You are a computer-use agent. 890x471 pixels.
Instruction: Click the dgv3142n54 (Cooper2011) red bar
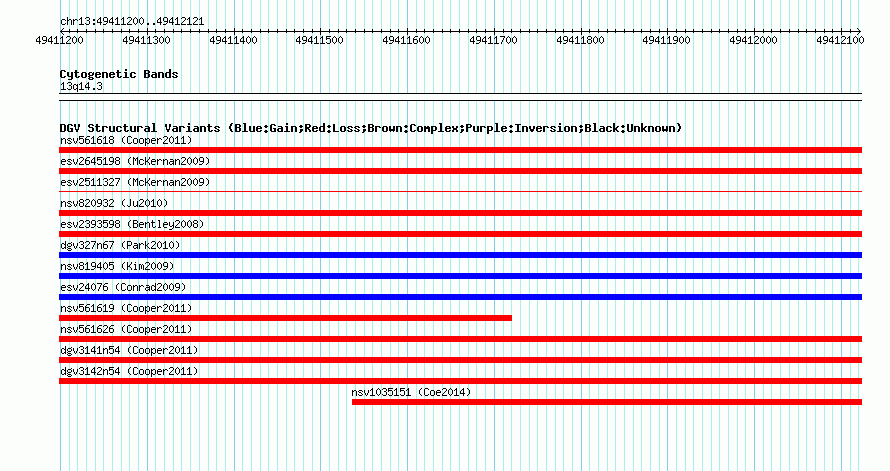click(460, 381)
